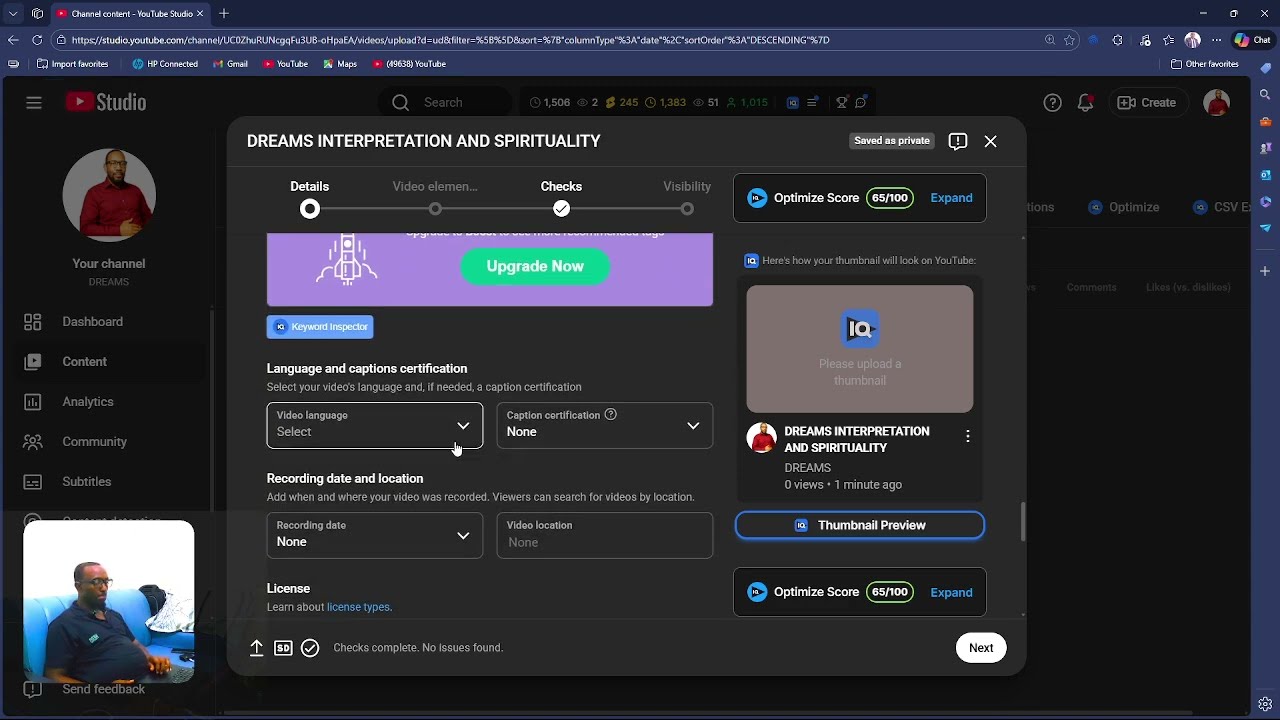Open the Gmail bookmark
This screenshot has height=720, width=1280.
229,64
